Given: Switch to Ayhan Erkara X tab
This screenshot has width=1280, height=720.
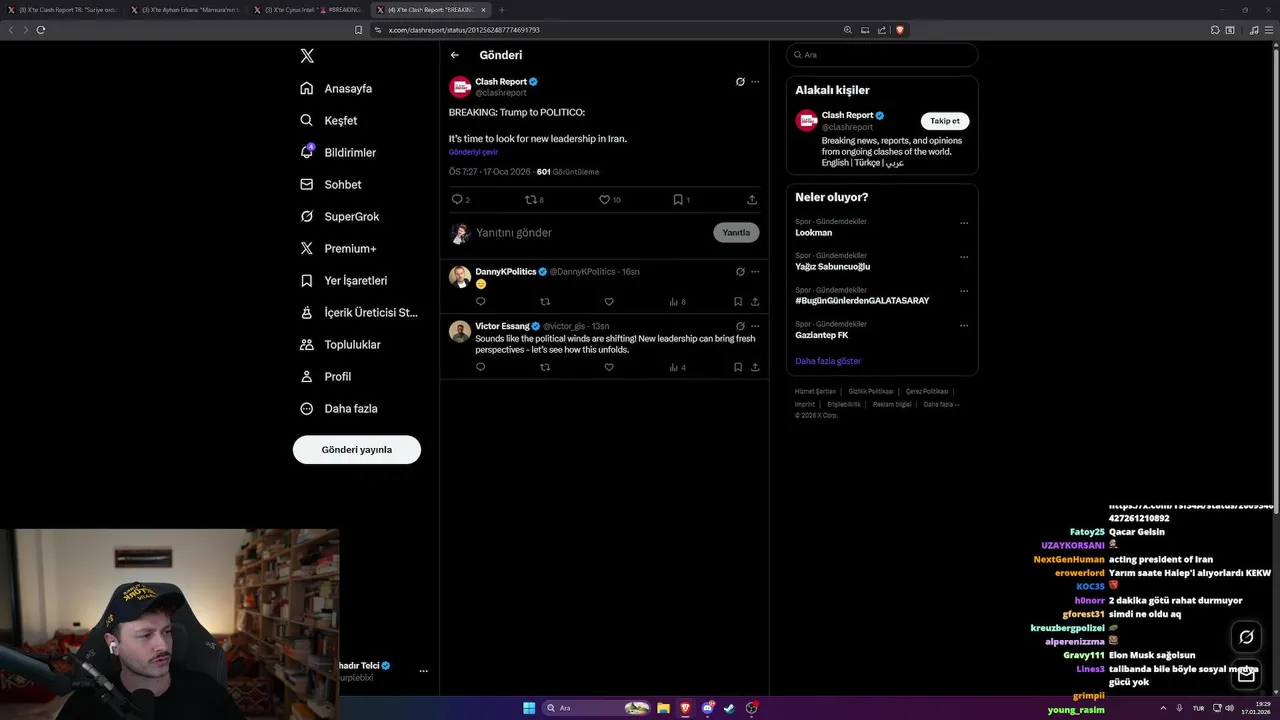Looking at the screenshot, I should pos(185,10).
